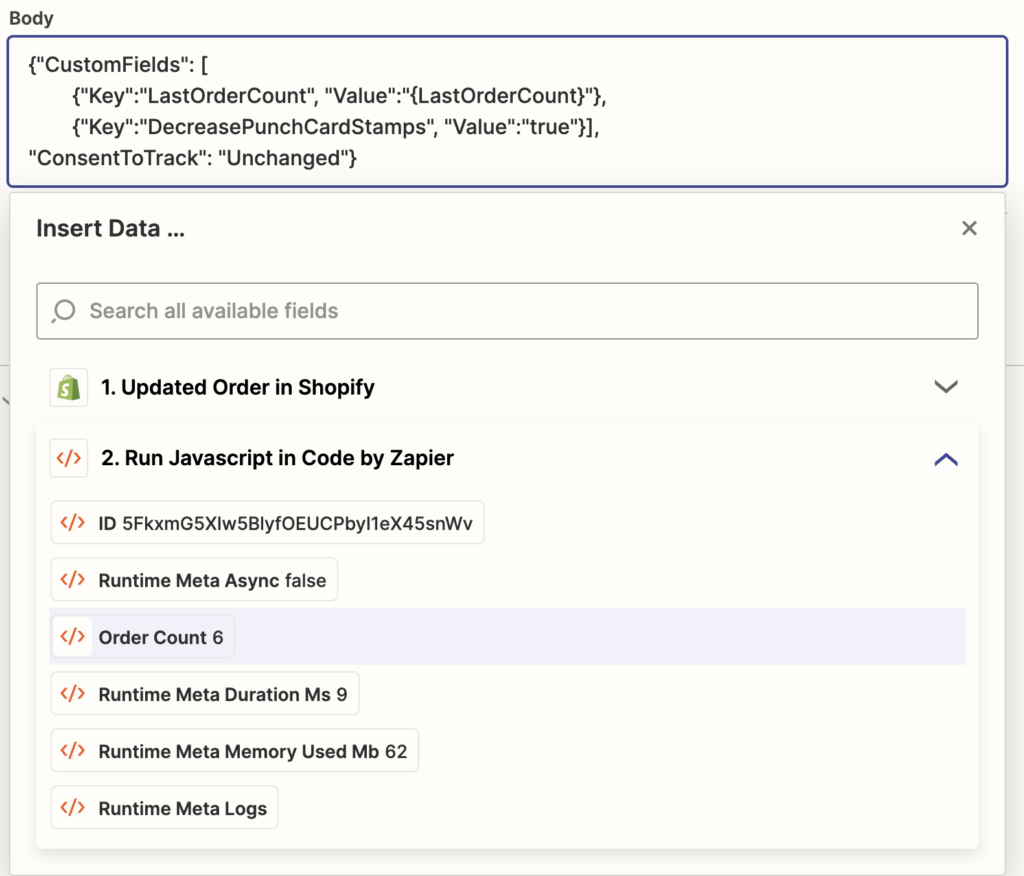Click the Search all available fields box

(x=507, y=311)
